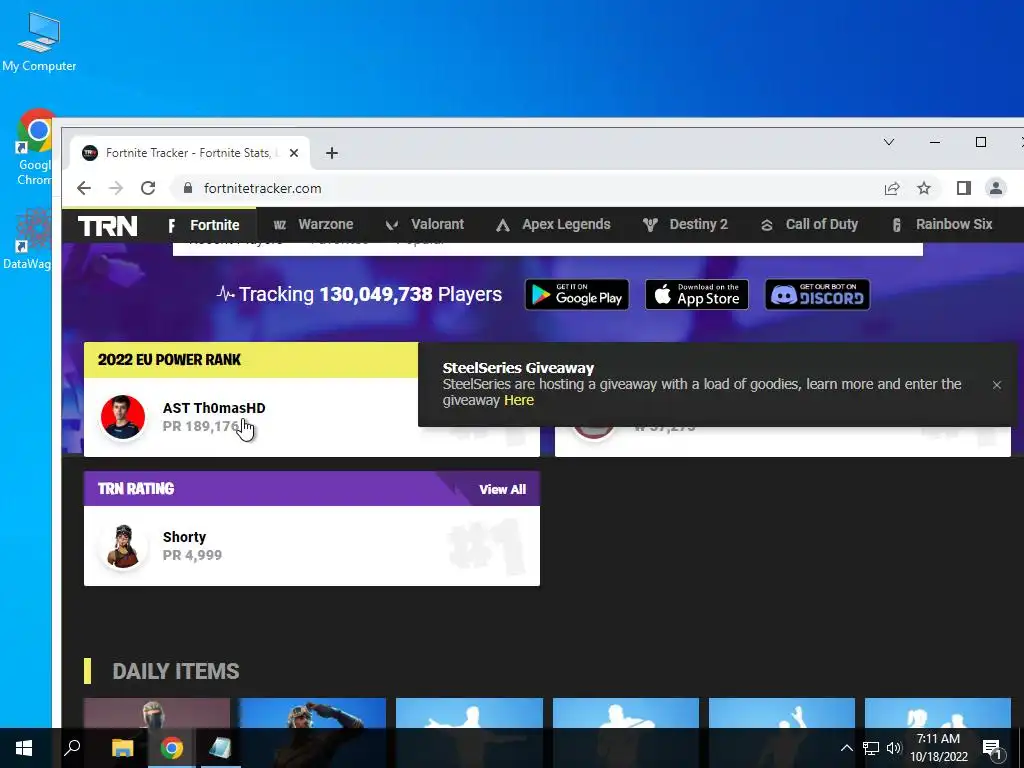Open My Computer desktop icon
The height and width of the screenshot is (768, 1024).
tap(39, 42)
